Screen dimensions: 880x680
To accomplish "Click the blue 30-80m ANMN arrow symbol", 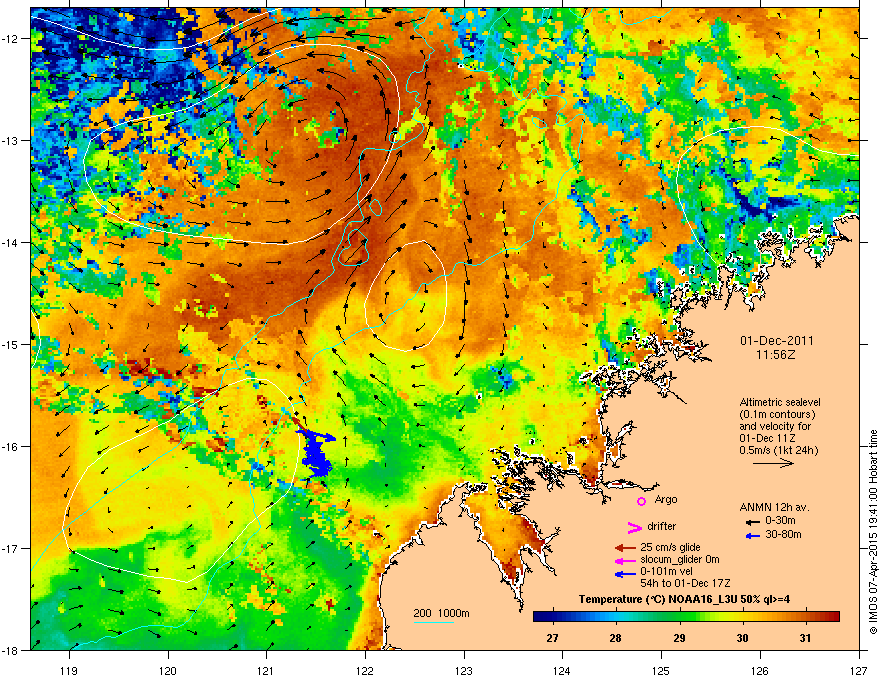I will pyautogui.click(x=753, y=536).
